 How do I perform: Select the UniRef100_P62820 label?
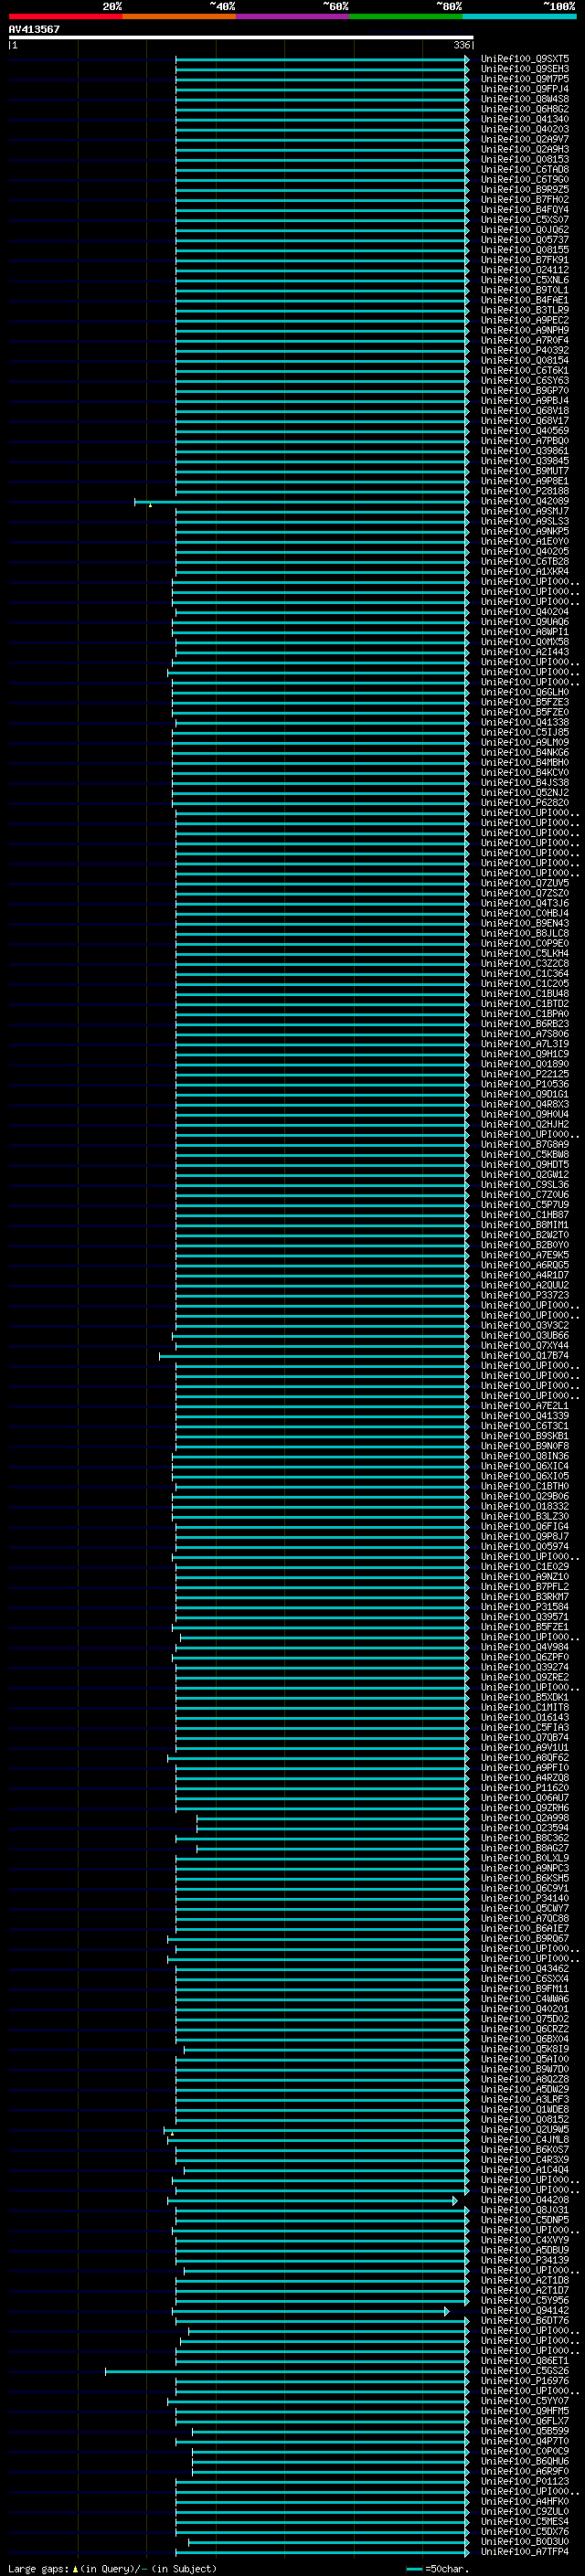click(x=524, y=802)
